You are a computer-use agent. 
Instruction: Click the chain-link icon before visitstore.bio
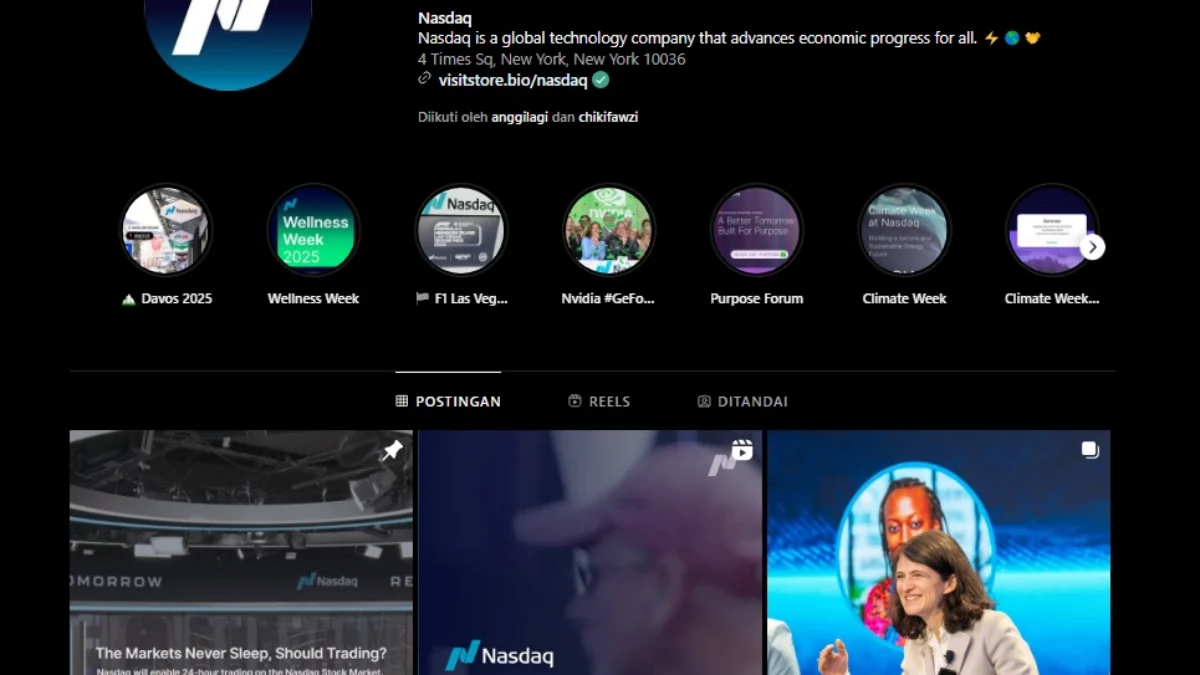point(423,80)
